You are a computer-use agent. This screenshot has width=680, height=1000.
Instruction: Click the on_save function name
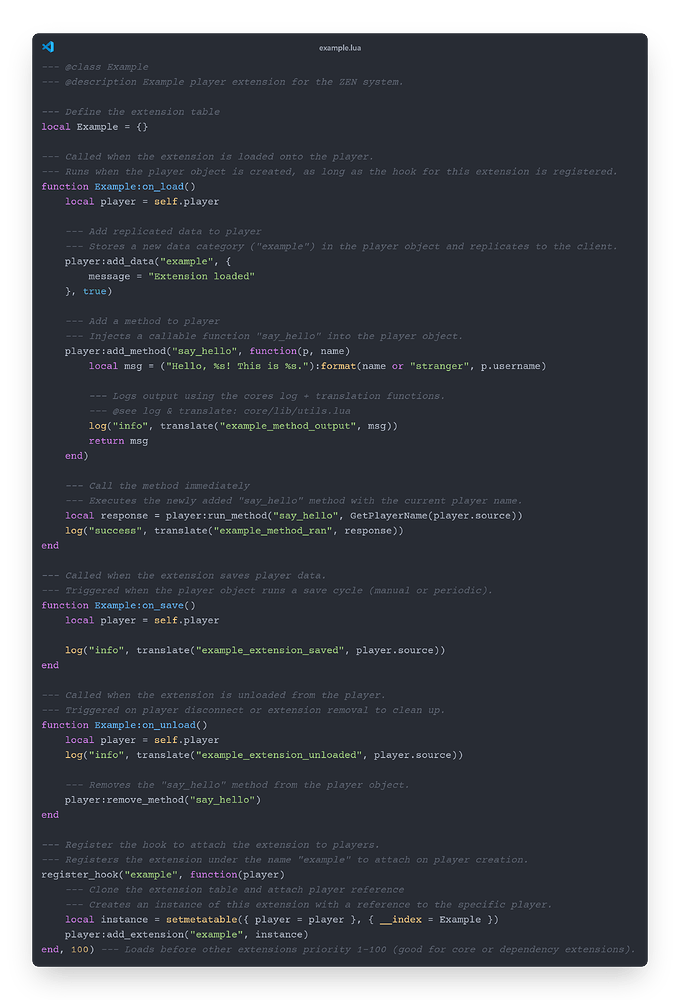(160, 605)
